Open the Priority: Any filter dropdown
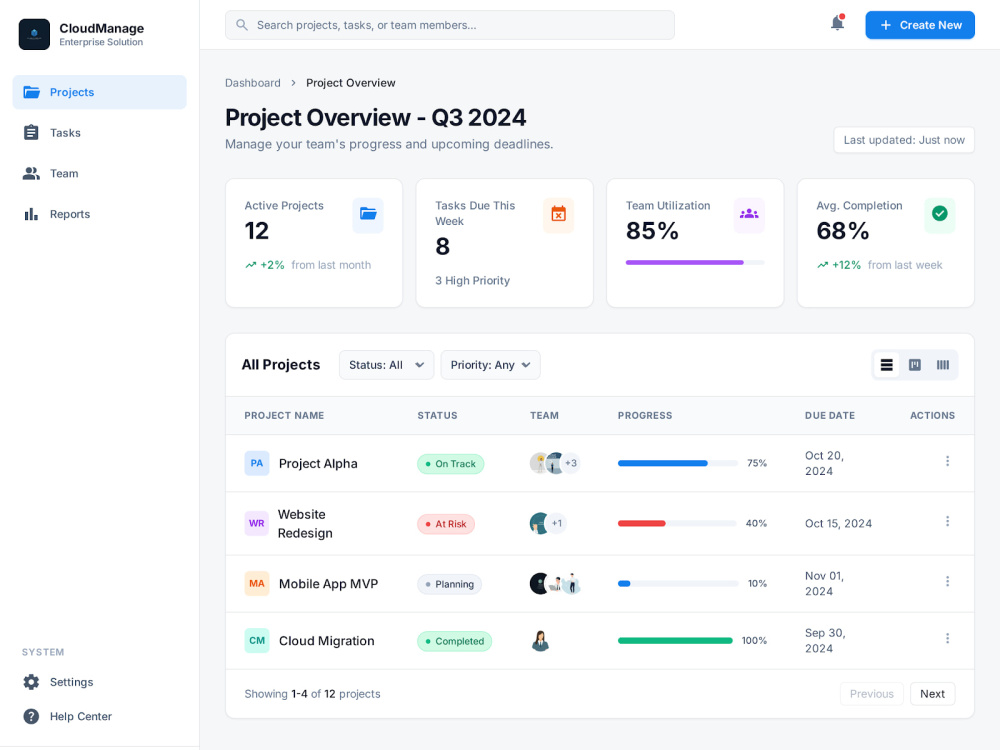The height and width of the screenshot is (750, 1000). pyautogui.click(x=490, y=365)
